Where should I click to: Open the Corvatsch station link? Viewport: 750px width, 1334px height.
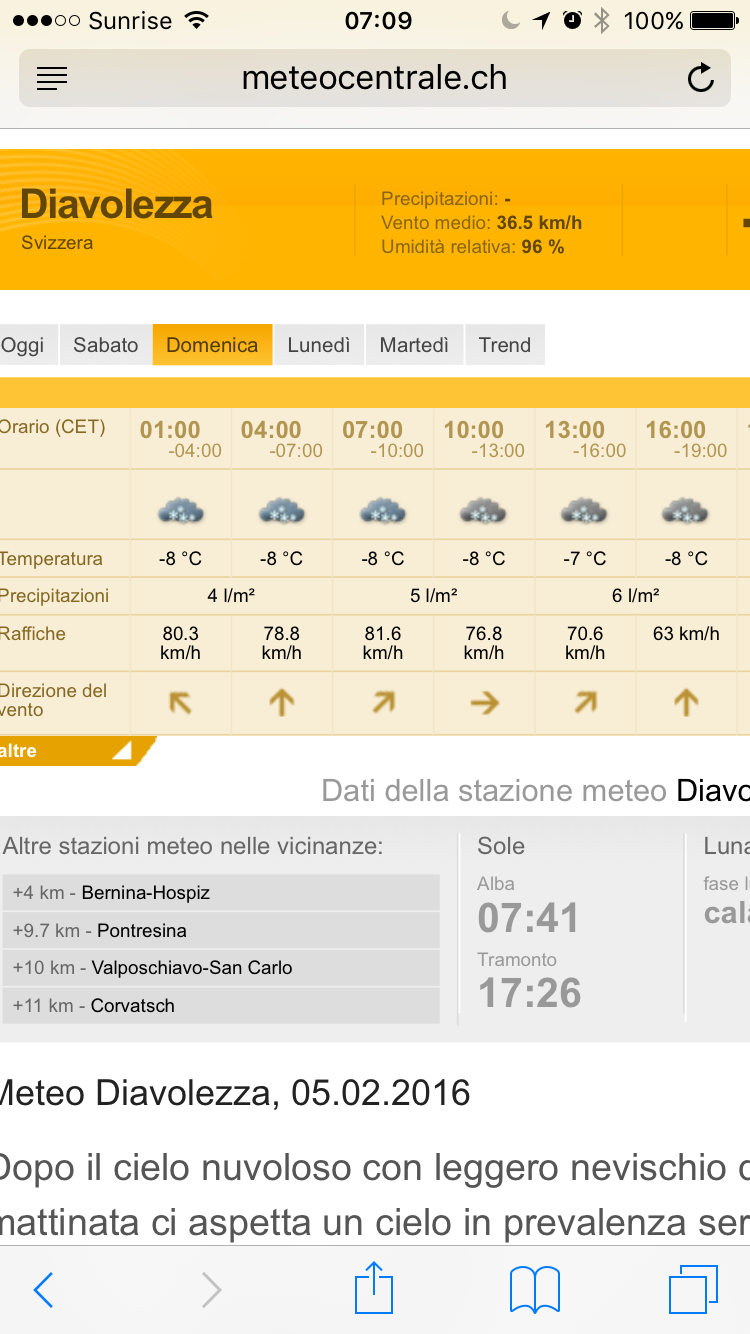pyautogui.click(x=132, y=1006)
